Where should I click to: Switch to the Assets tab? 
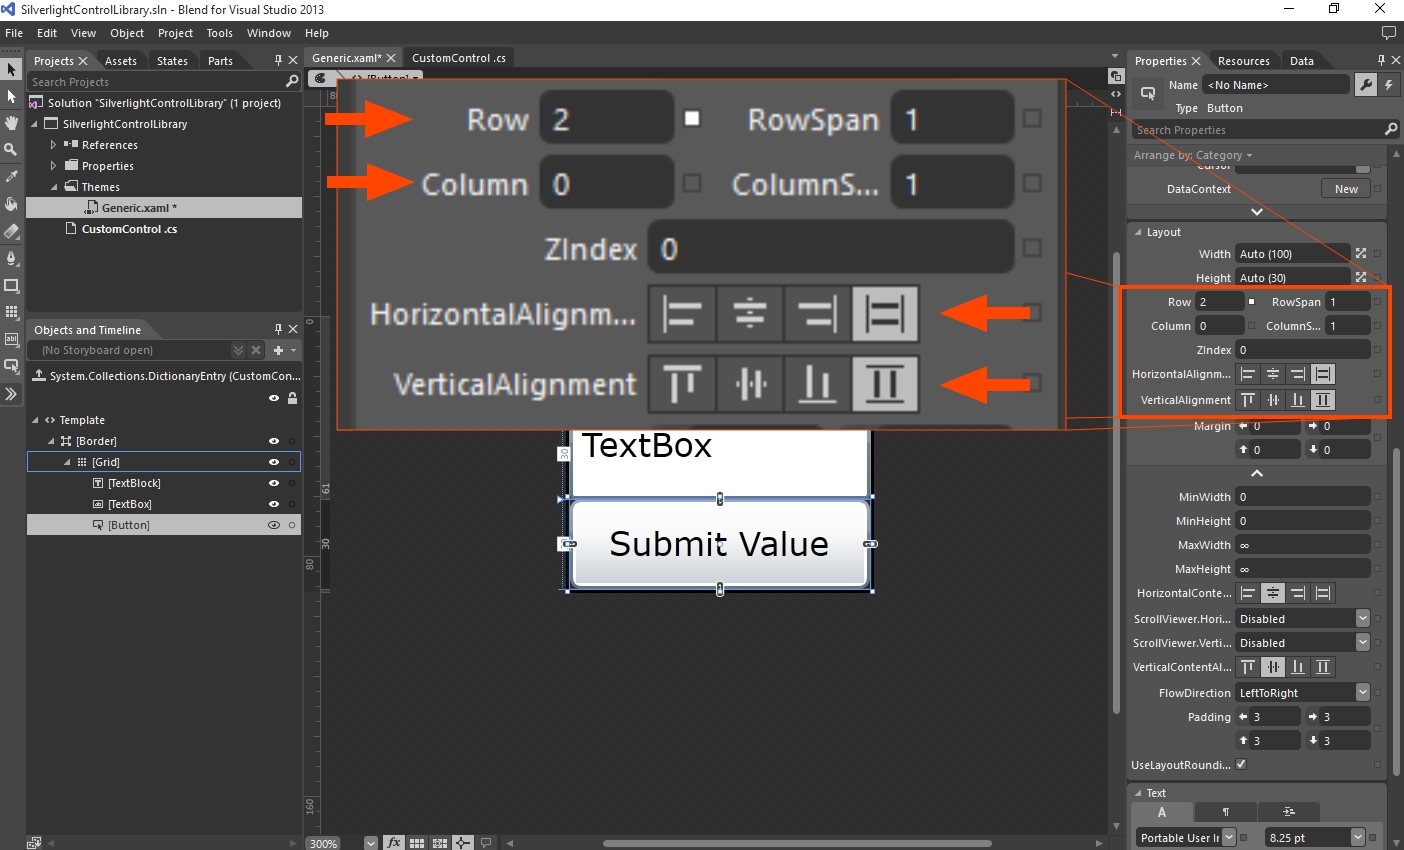point(120,61)
